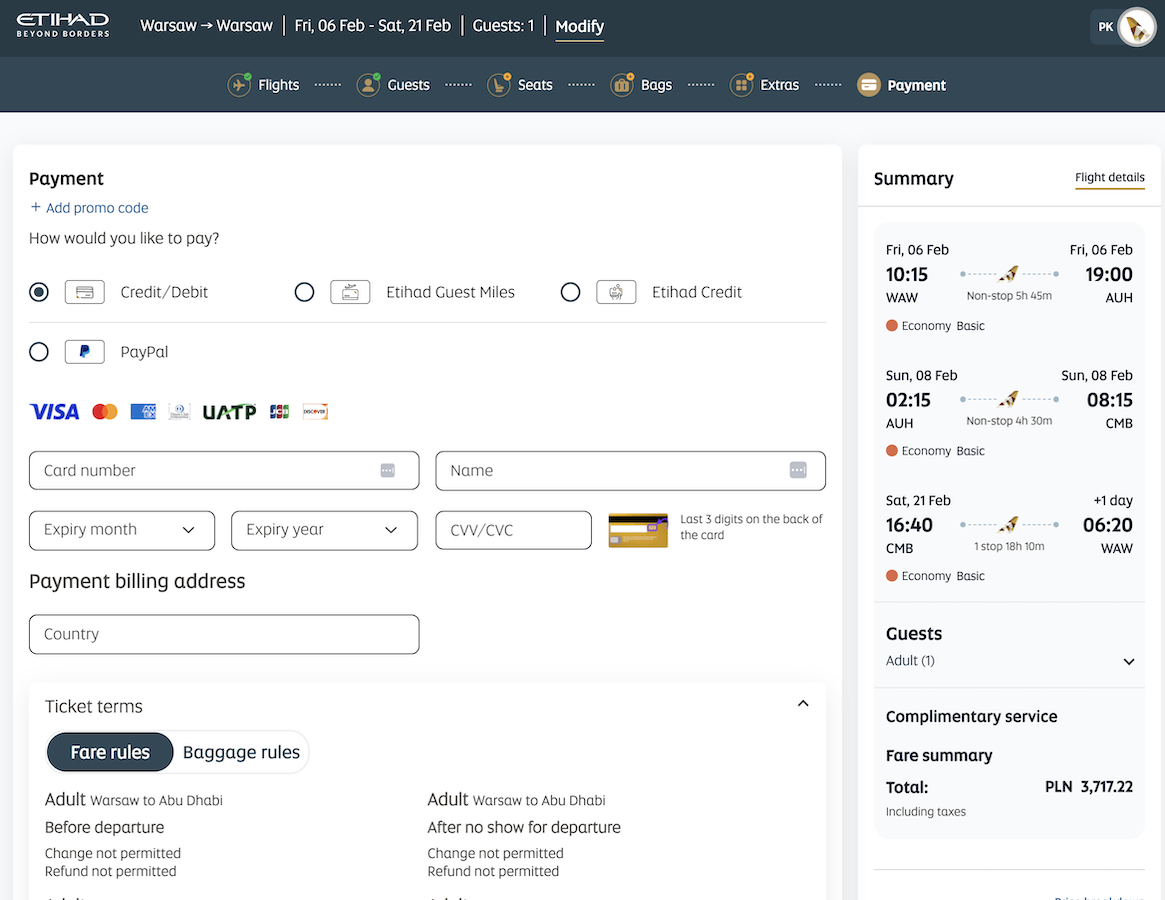Click the Seats step seat icon

[499, 85]
